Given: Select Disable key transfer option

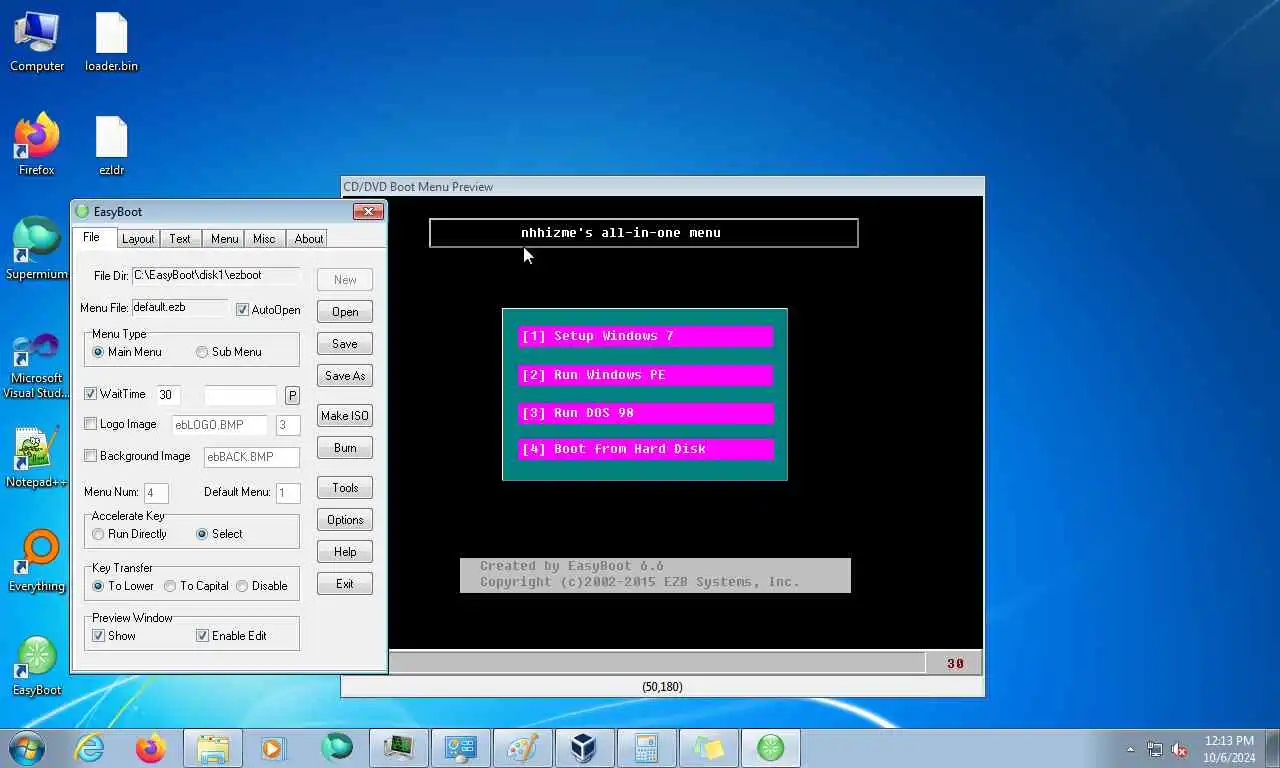Looking at the screenshot, I should [x=242, y=586].
